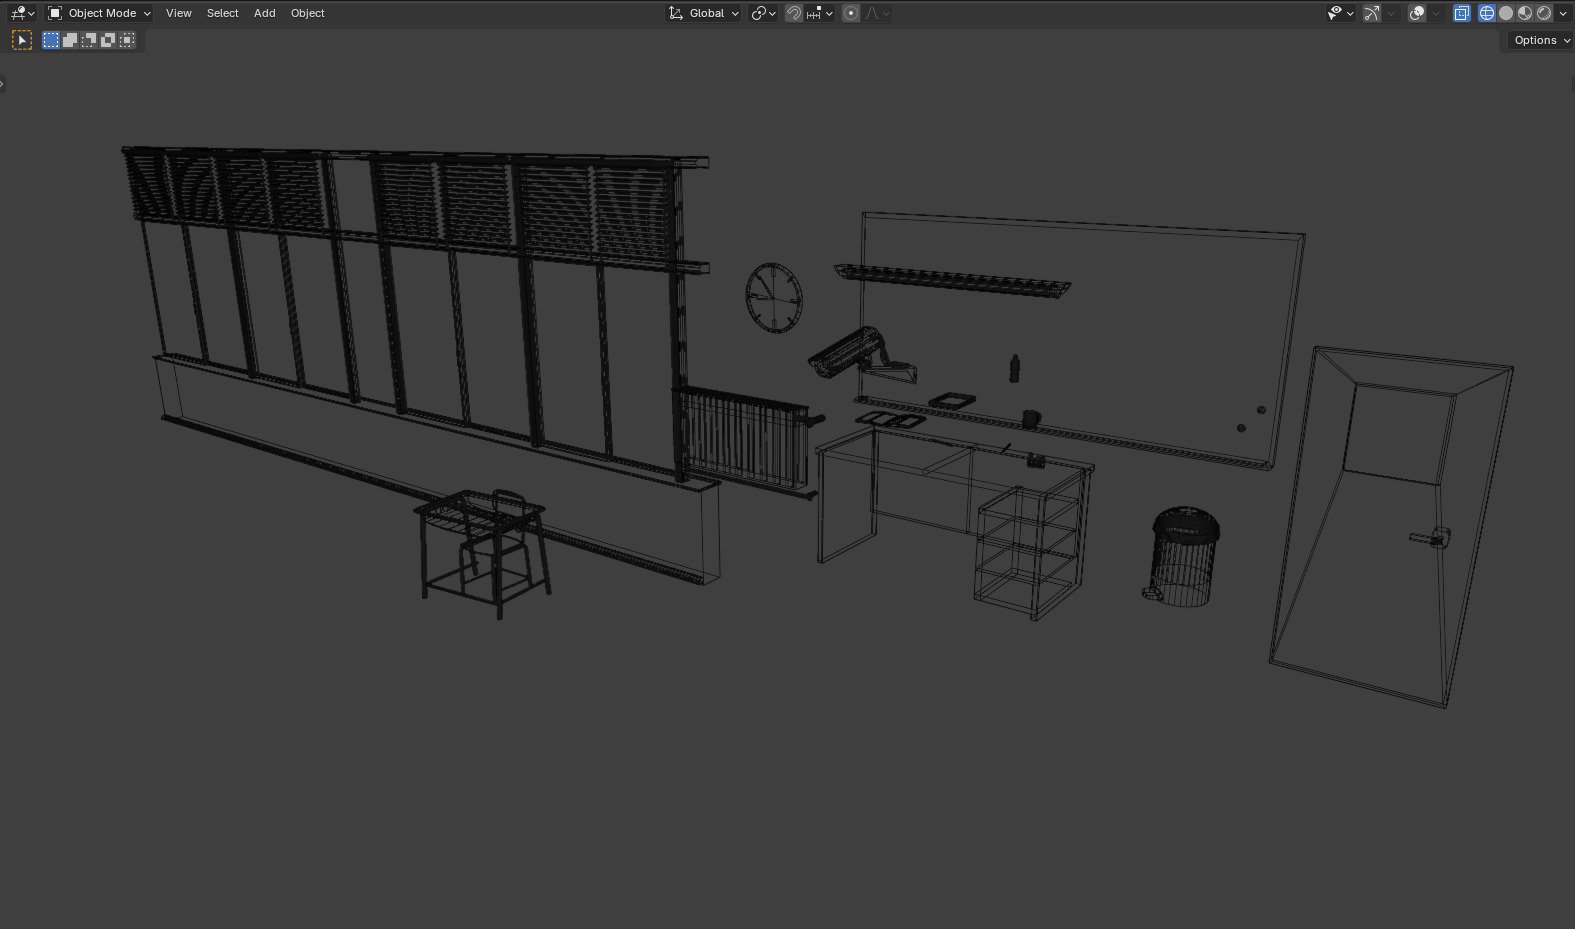Select the door handle object
Viewport: 1575px width, 929px height.
[x=1431, y=538]
